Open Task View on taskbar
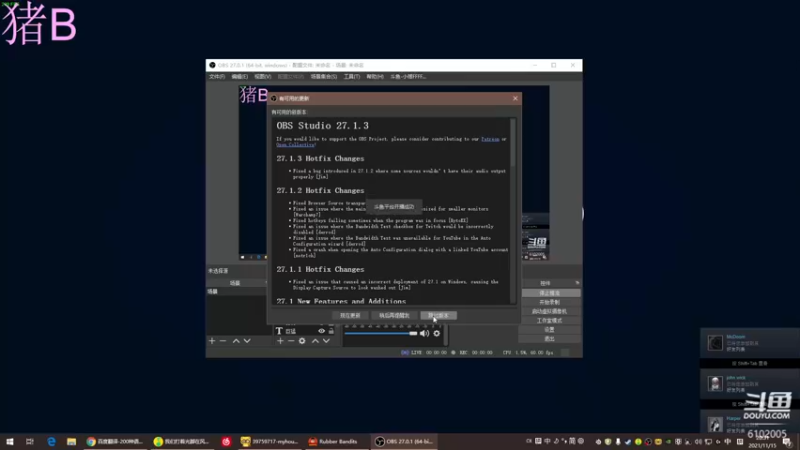 30,441
